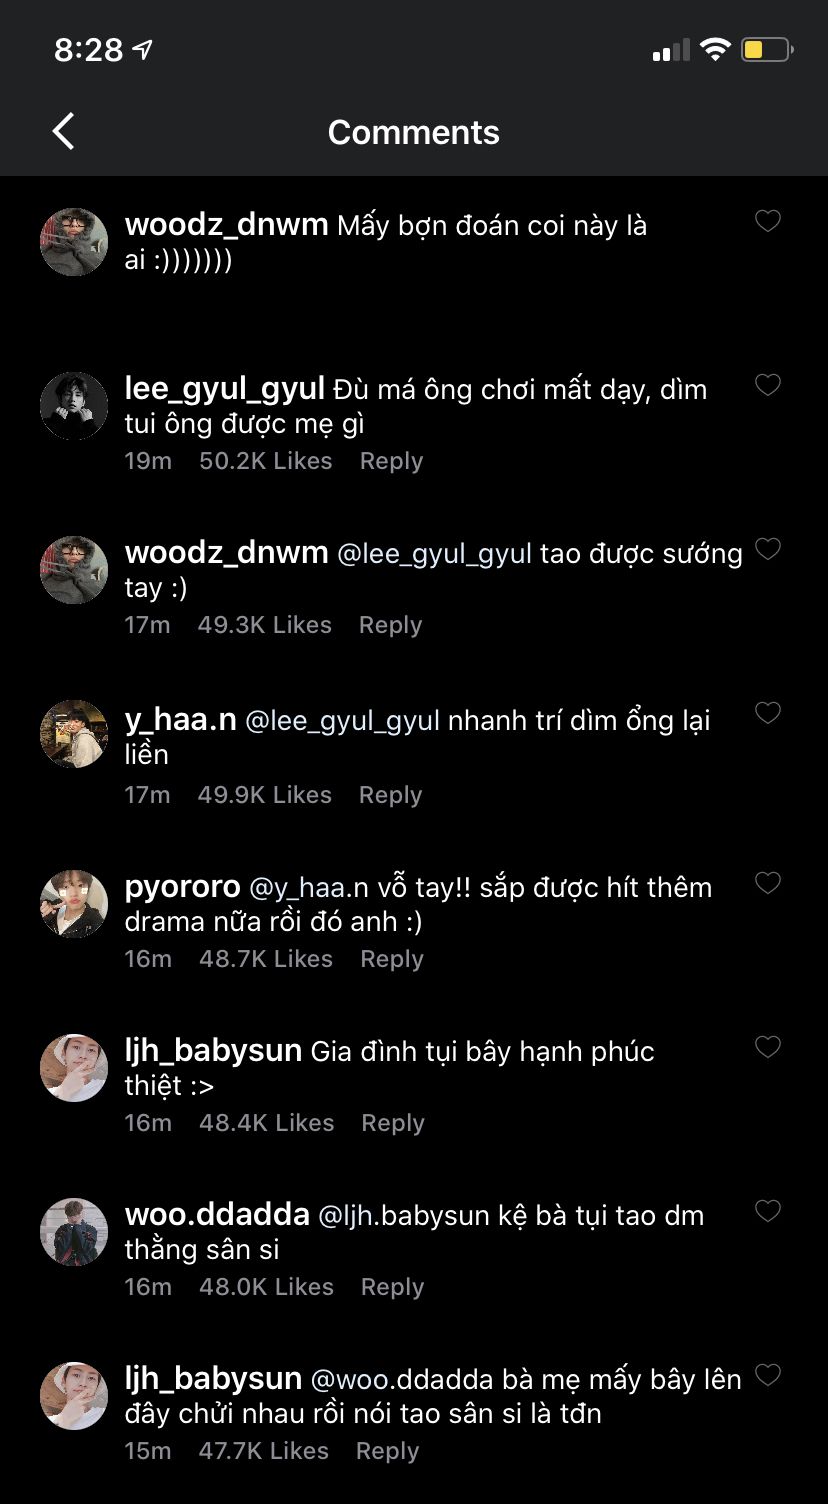Screen dimensions: 828x1504
Task: Heart the pyororo comment
Action: (767, 883)
